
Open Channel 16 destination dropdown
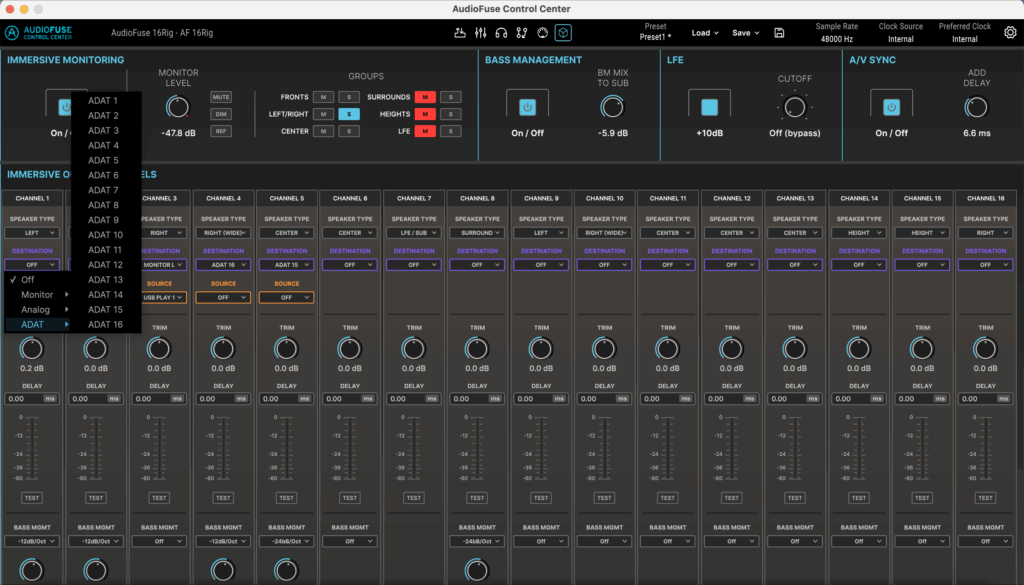click(986, 265)
